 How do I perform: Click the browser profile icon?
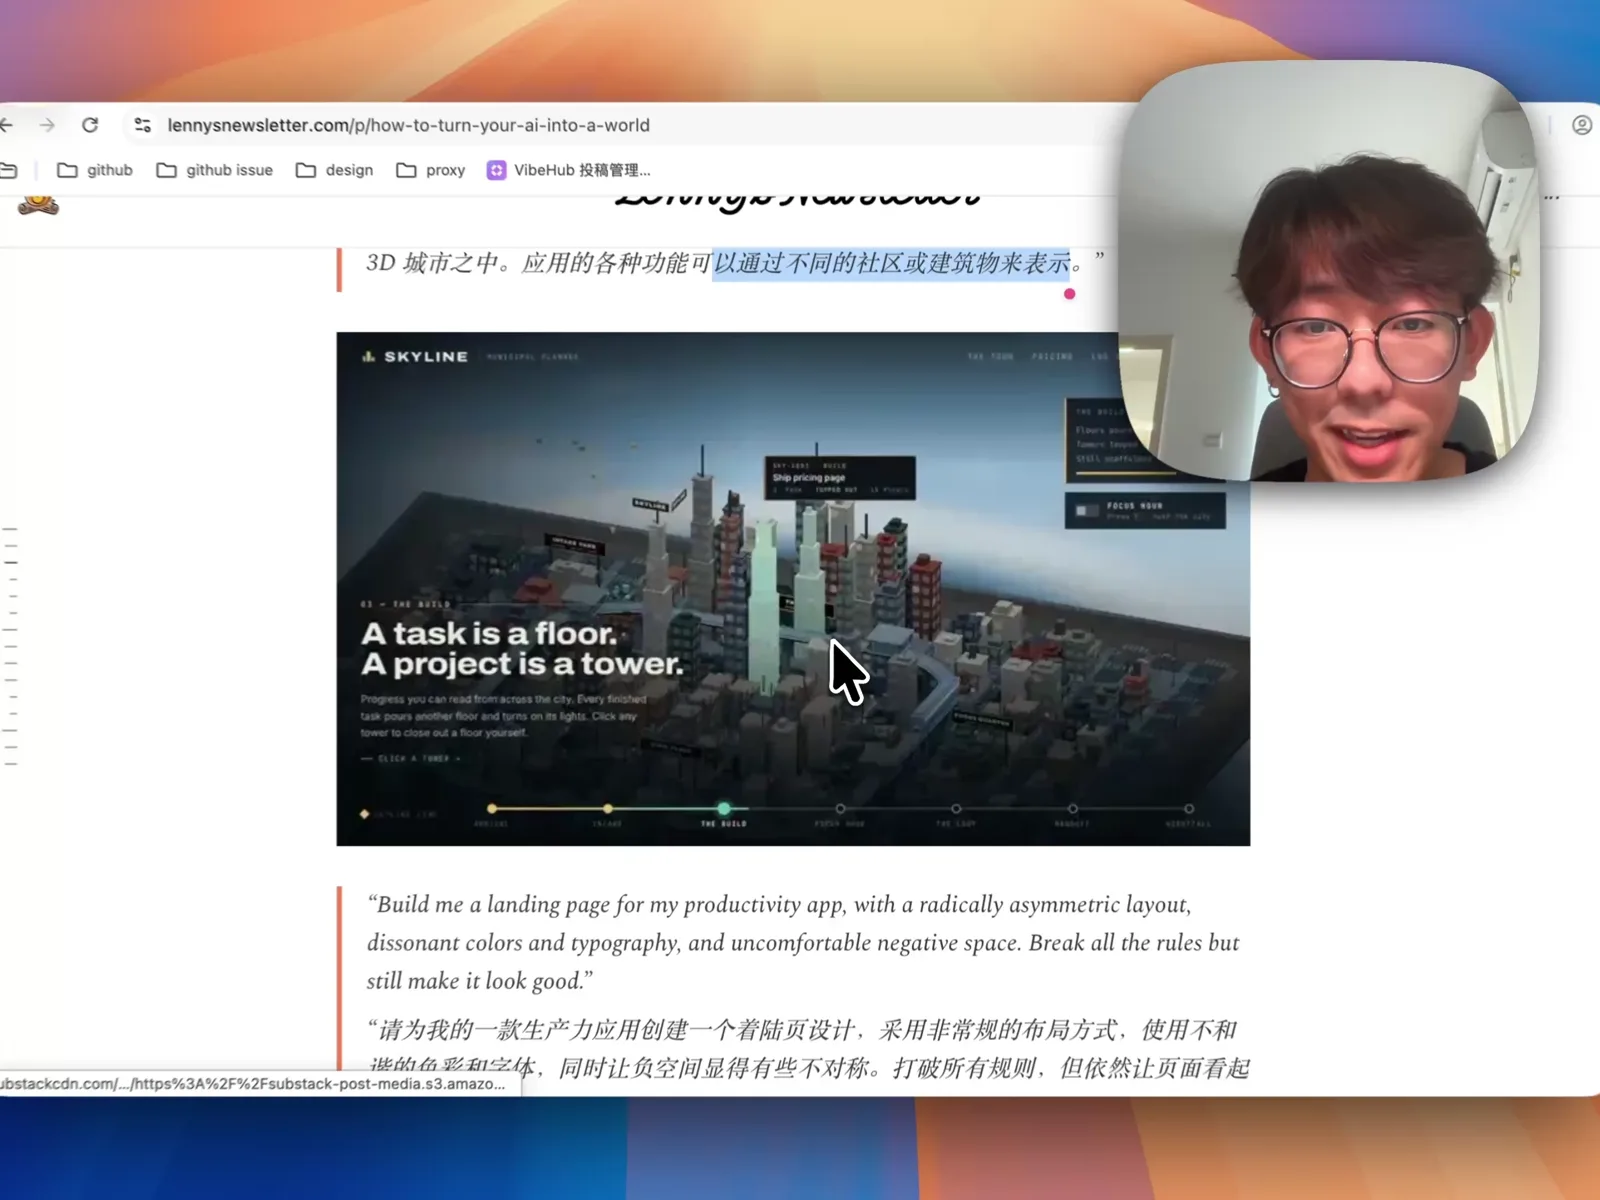coord(1582,125)
